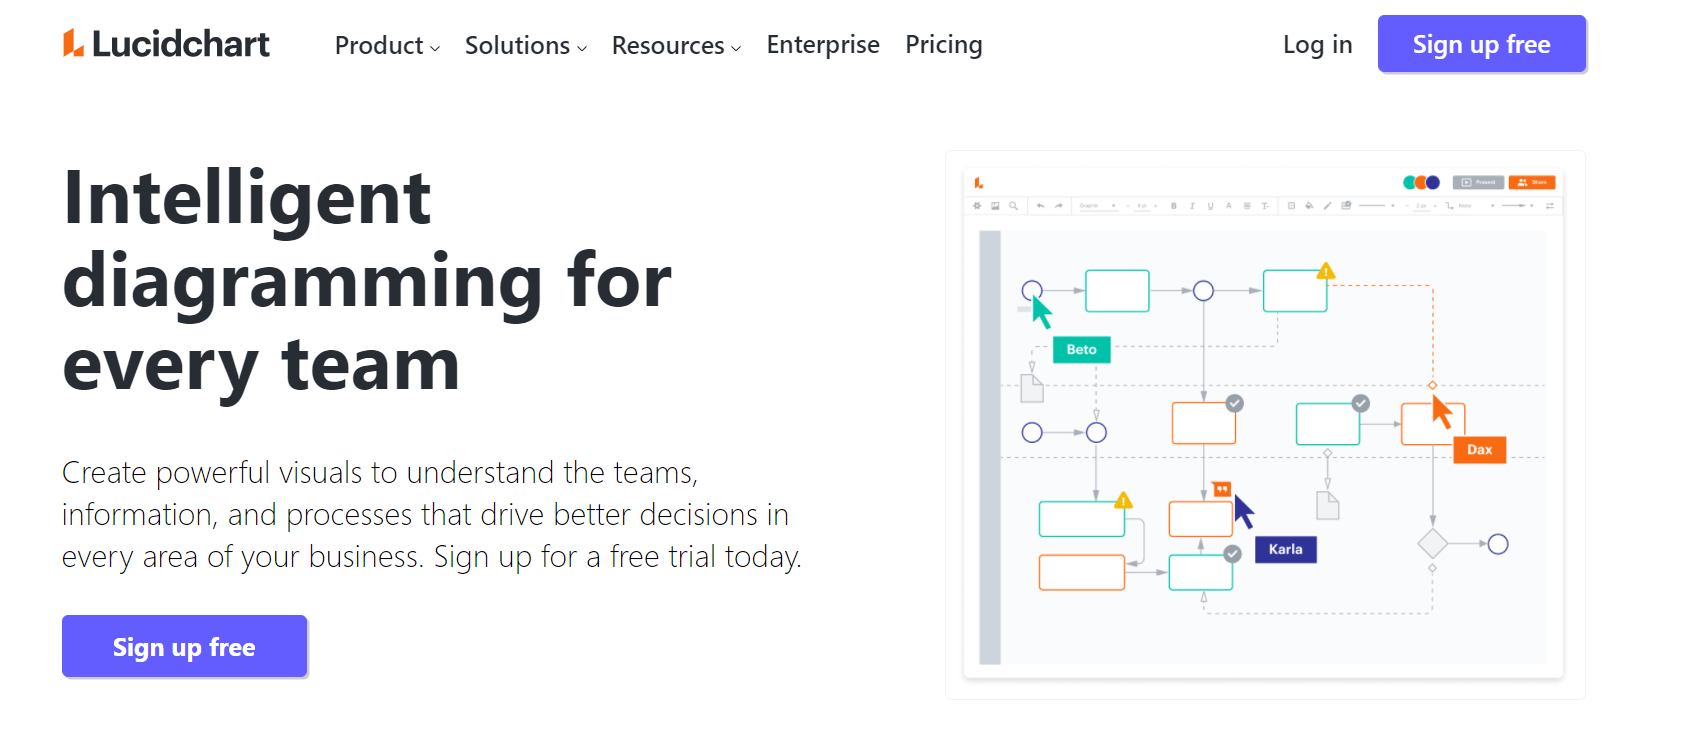1685x731 pixels.
Task: Click the orange Dax collaborator tag in the diagram
Action: (1479, 450)
